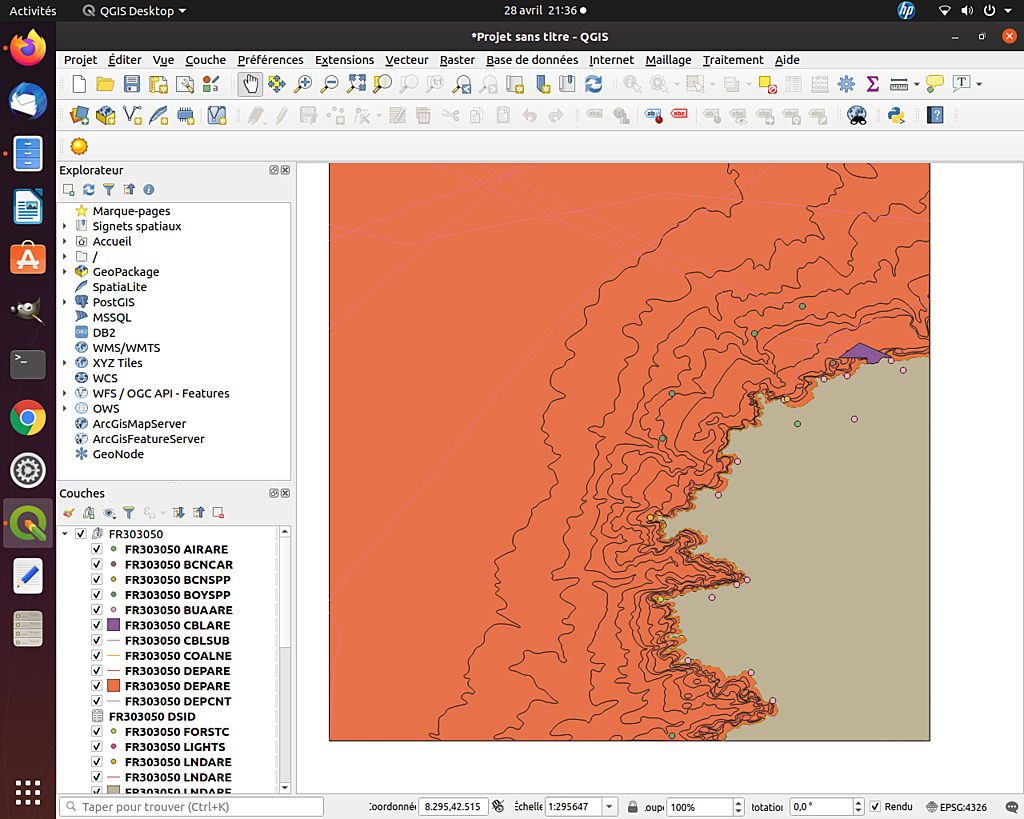The width and height of the screenshot is (1024, 819).
Task: Open layer filter funnel in Couches panel
Action: coord(129,513)
